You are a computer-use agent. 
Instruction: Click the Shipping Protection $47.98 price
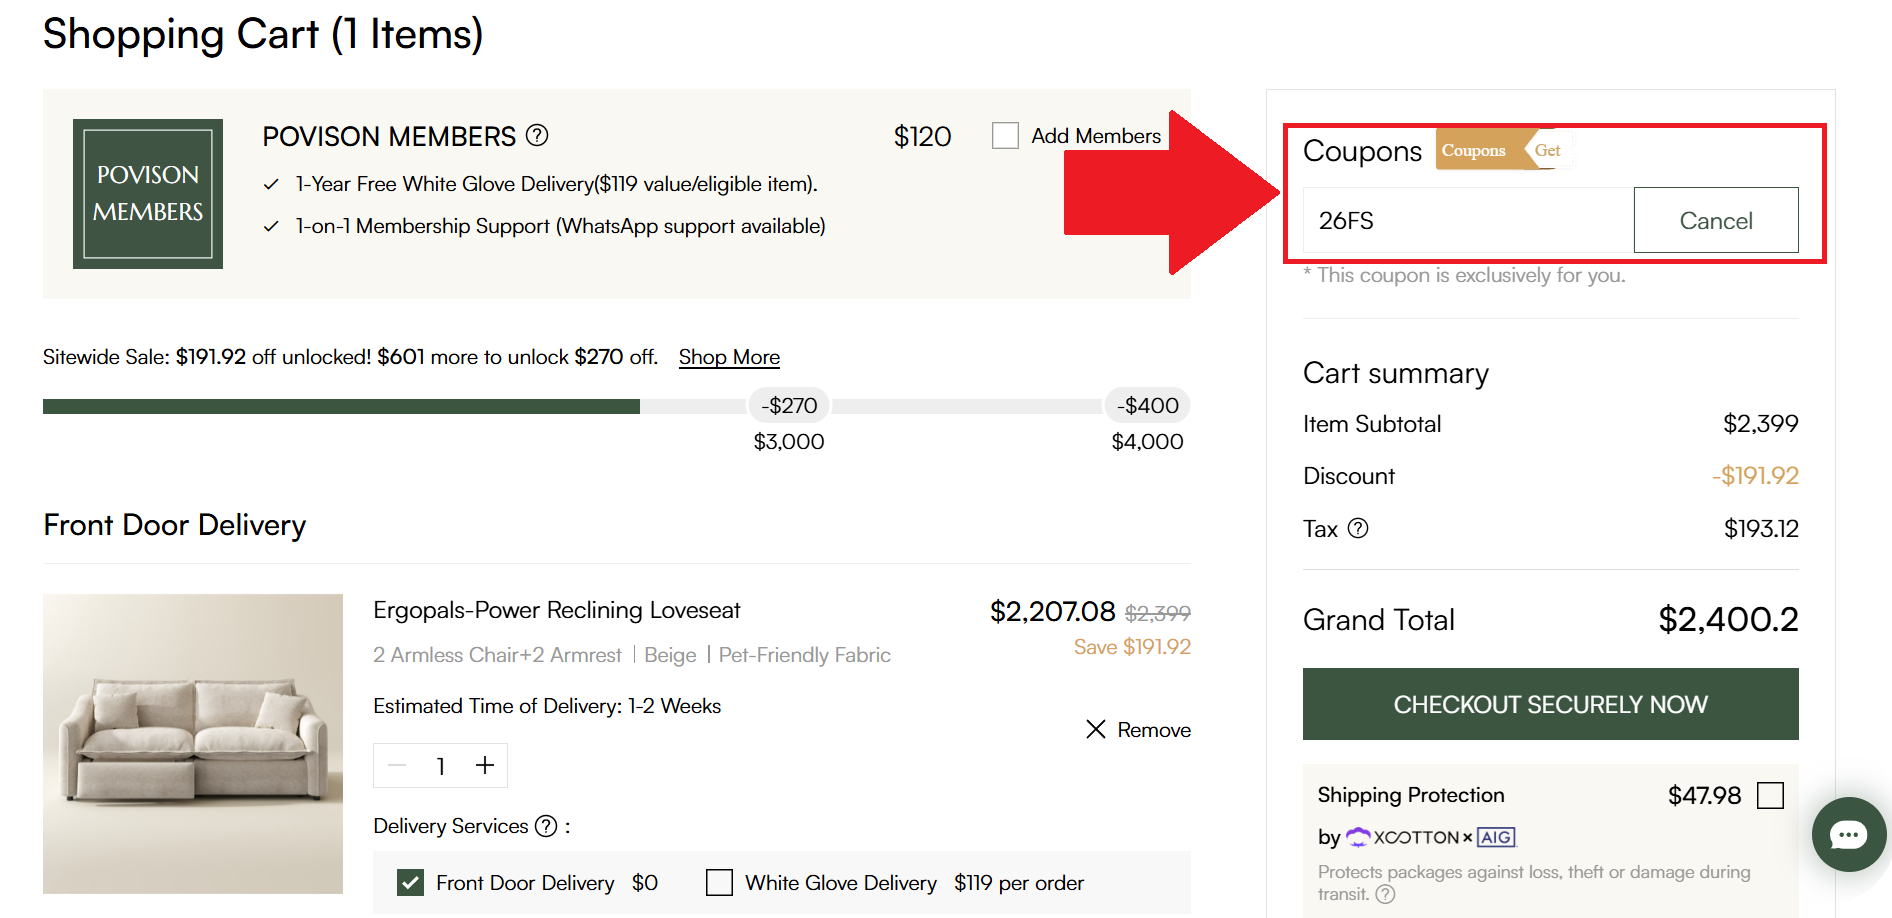pos(1704,795)
